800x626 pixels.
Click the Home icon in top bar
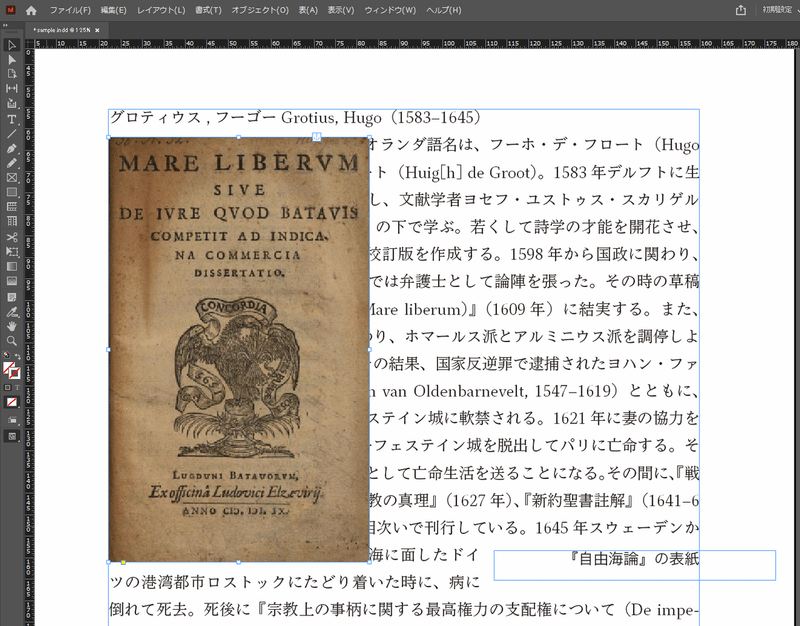(x=31, y=10)
